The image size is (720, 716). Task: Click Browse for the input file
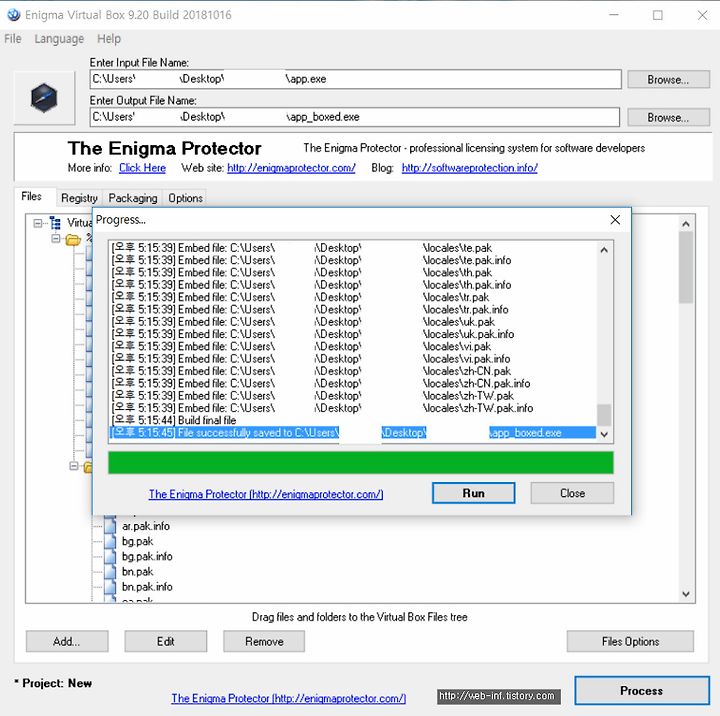[x=669, y=79]
